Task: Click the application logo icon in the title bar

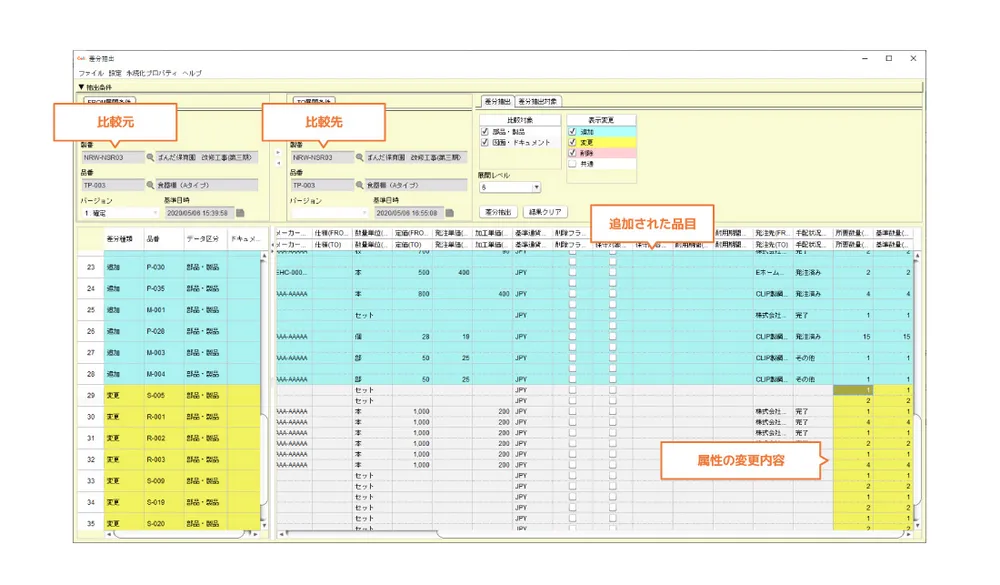Action: [x=81, y=59]
